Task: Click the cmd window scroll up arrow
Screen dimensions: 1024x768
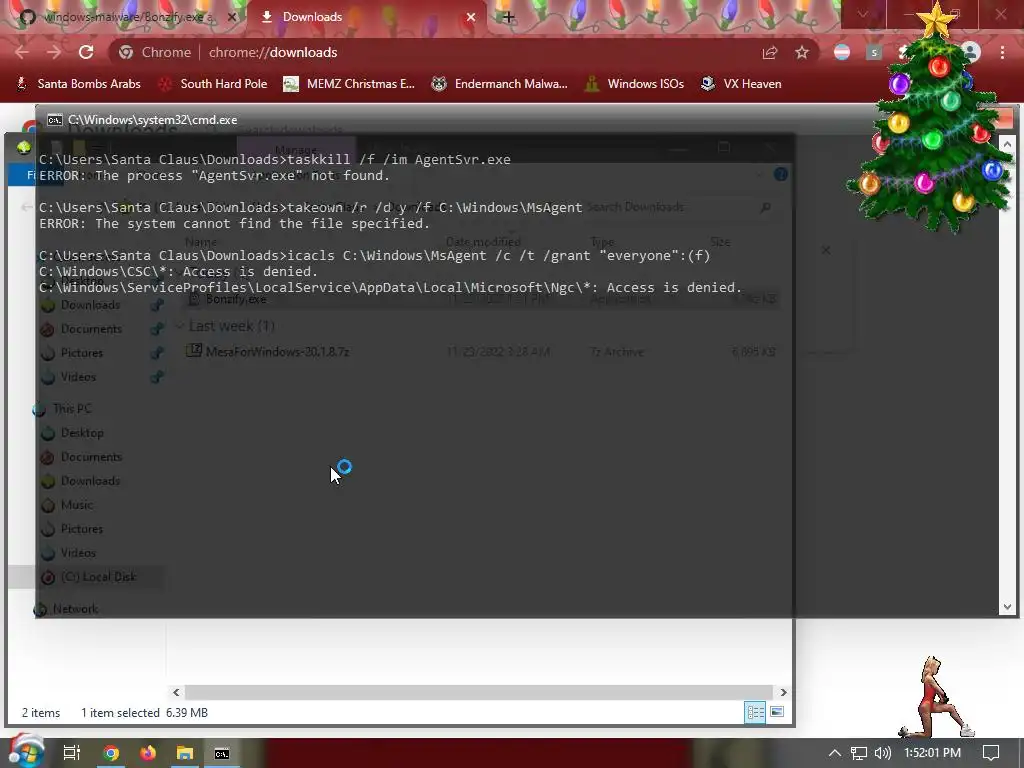Action: 1007,144
